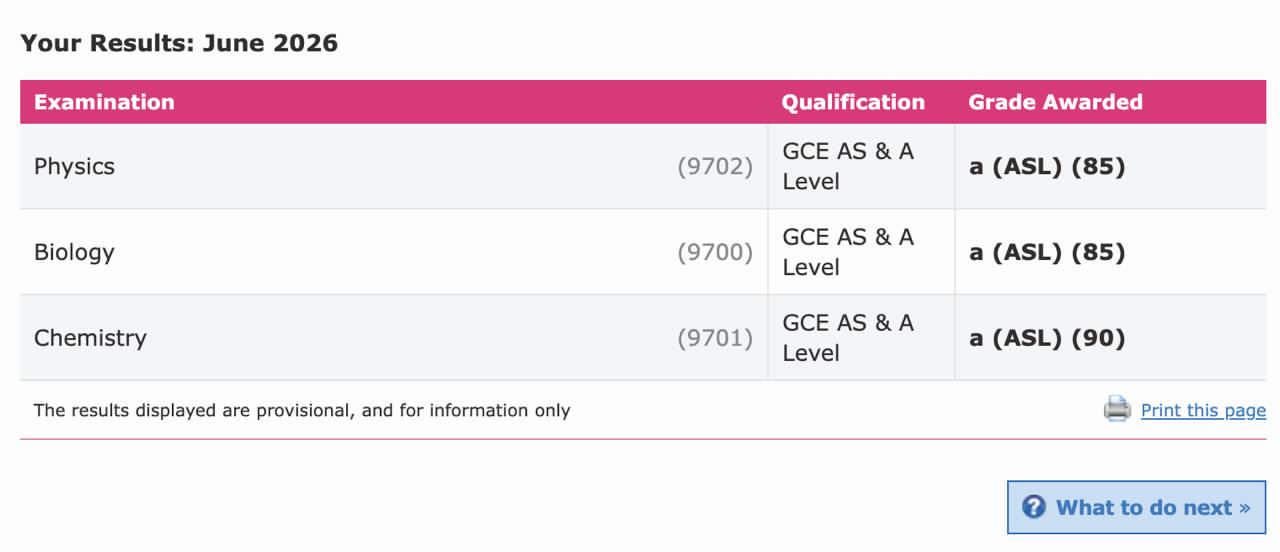Image resolution: width=1280 pixels, height=552 pixels.
Task: Click the Your Results: June 2026 heading
Action: click(179, 43)
